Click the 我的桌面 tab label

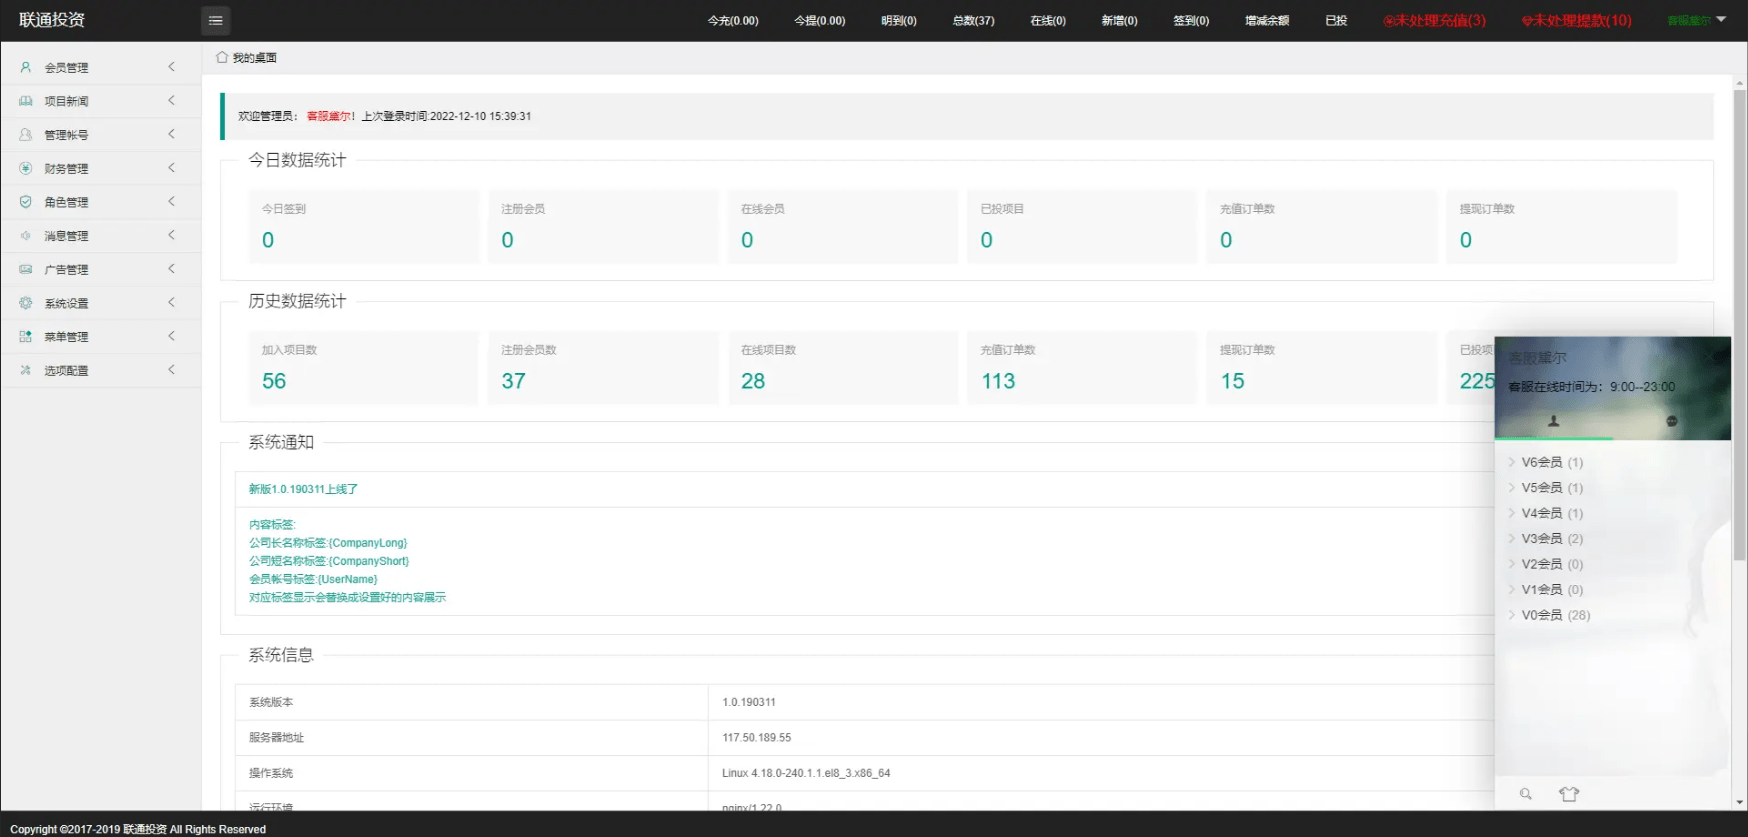255,57
